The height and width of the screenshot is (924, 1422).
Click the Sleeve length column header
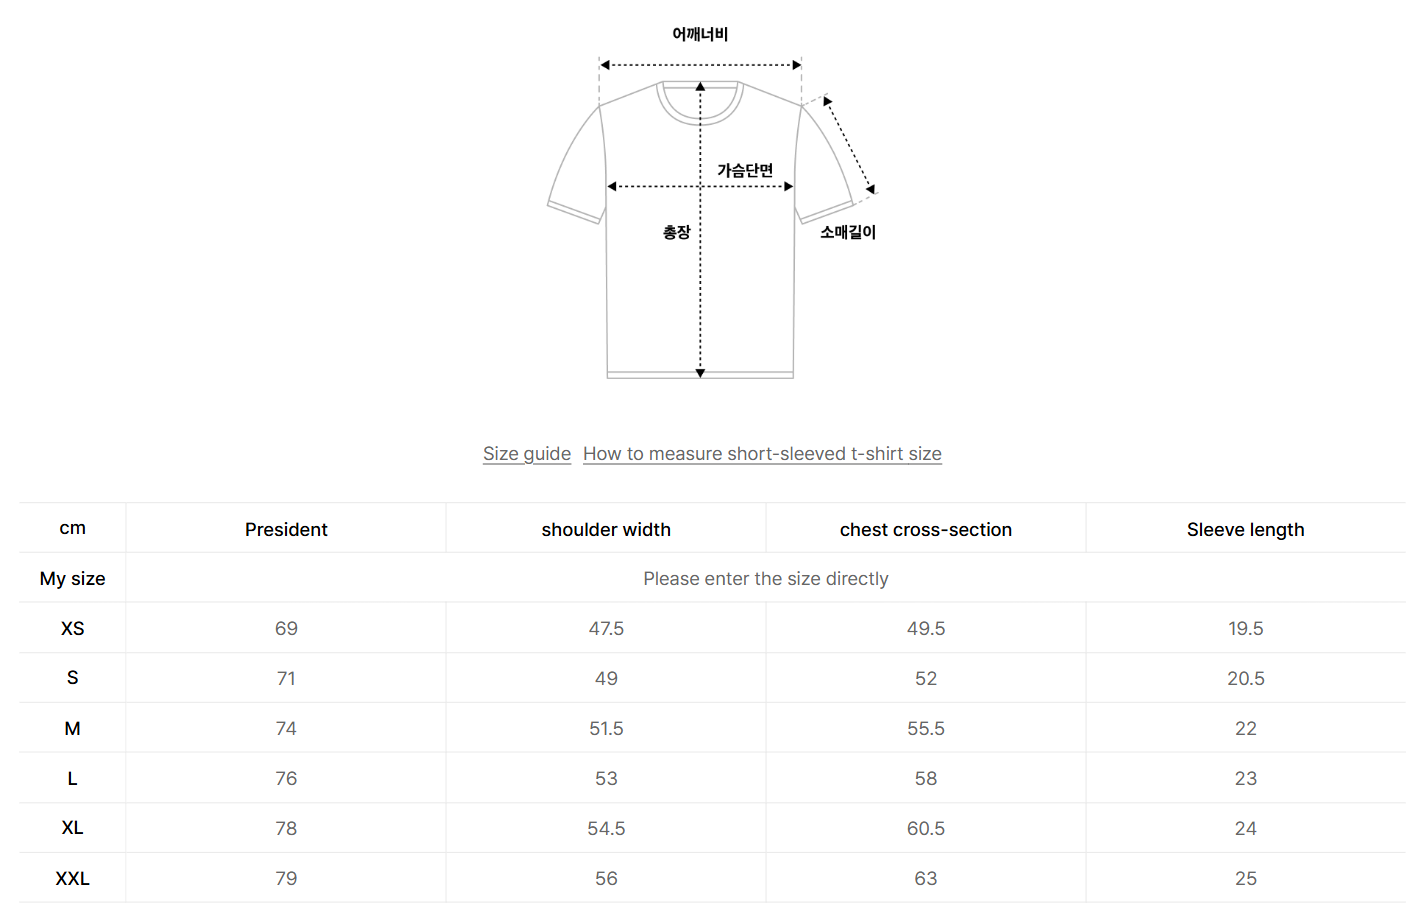point(1245,529)
